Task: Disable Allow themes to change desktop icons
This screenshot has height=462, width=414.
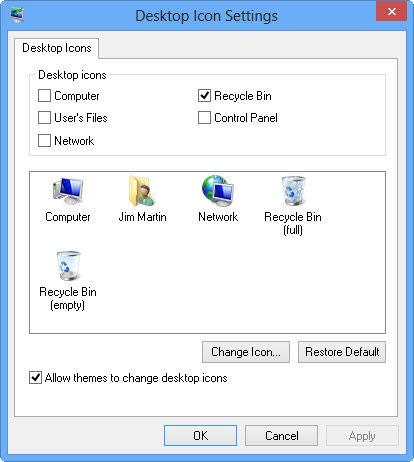Action: [x=35, y=378]
